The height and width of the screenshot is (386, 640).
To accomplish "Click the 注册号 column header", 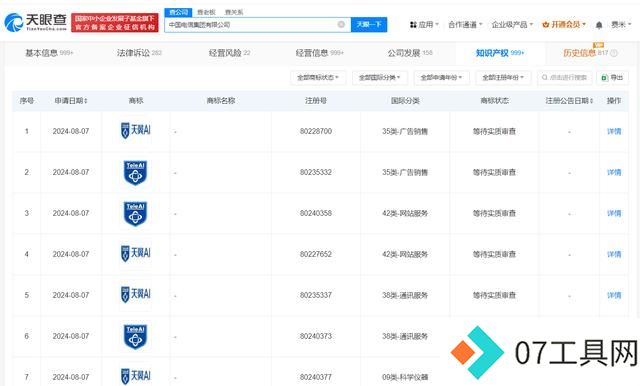I will (x=316, y=101).
